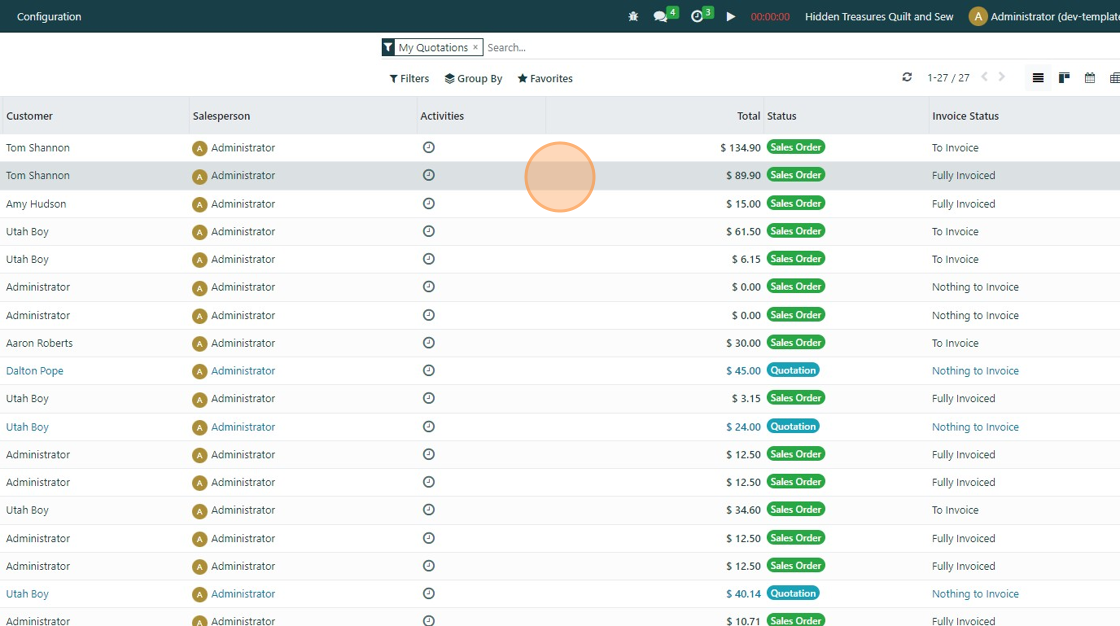Open the Filters dropdown
The image size is (1120, 626).
click(x=409, y=79)
